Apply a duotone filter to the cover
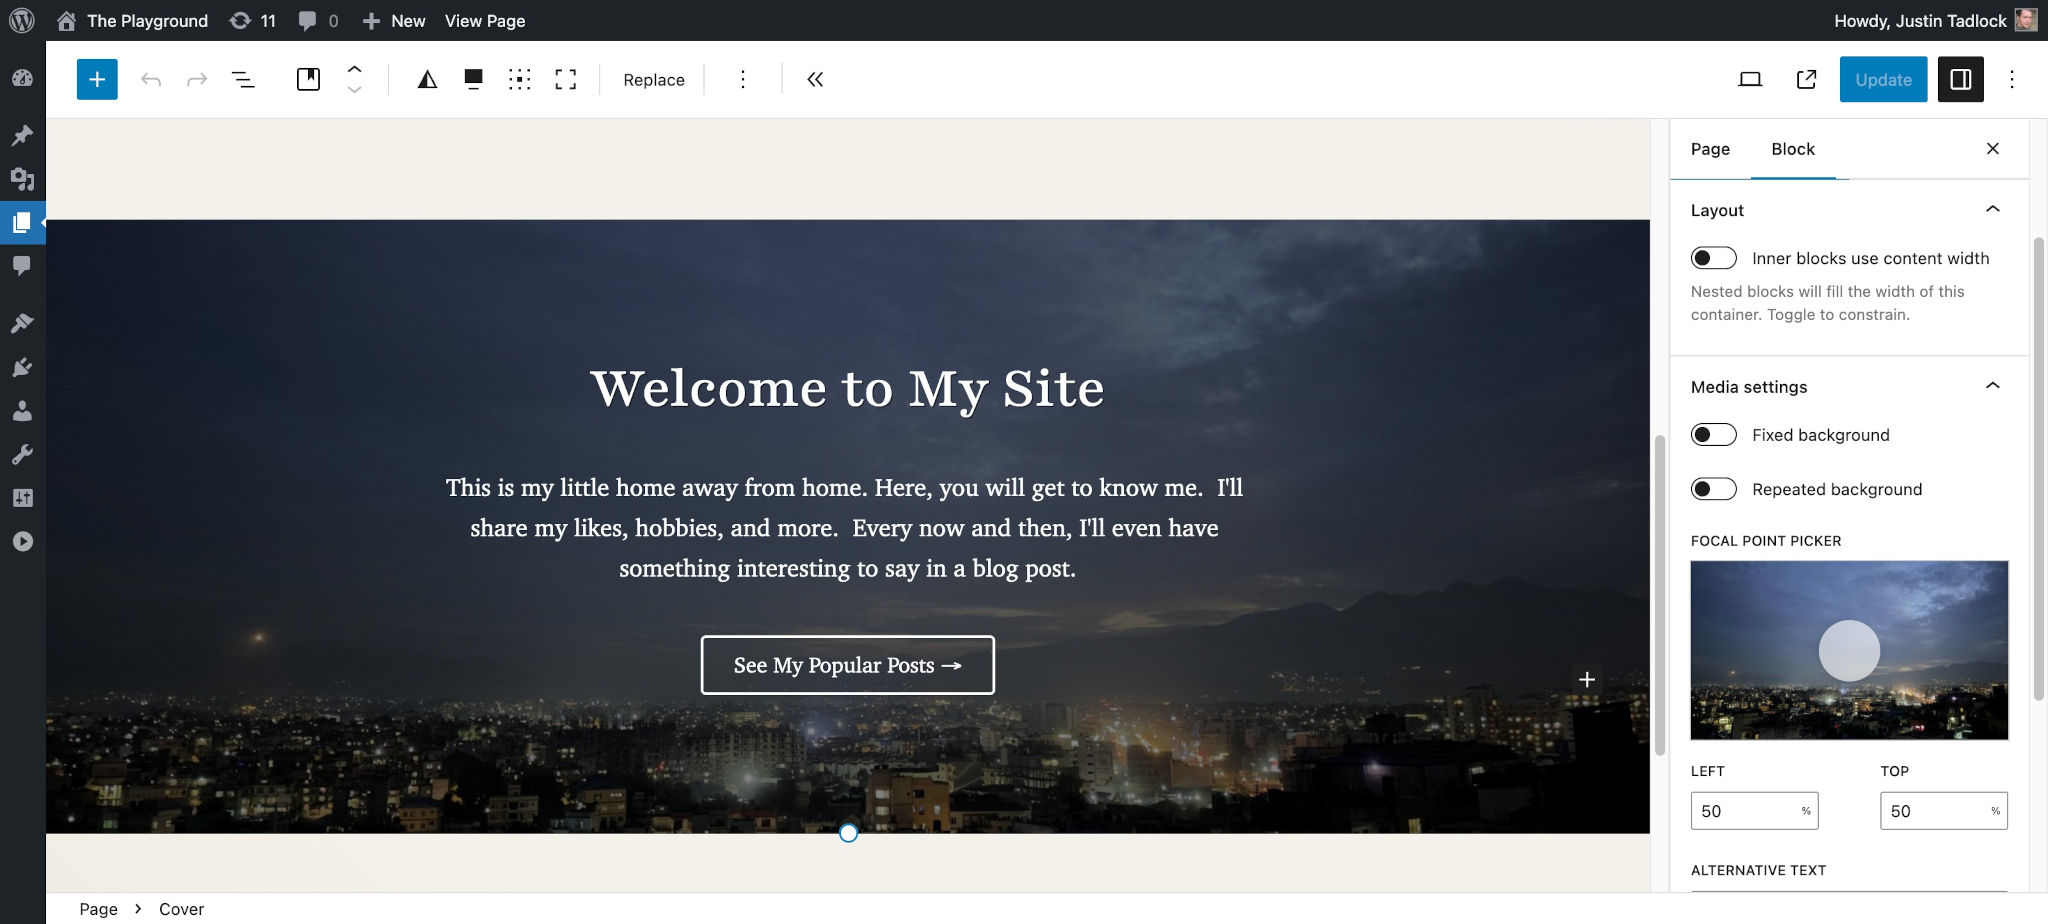The image size is (2048, 924). pyautogui.click(x=427, y=79)
